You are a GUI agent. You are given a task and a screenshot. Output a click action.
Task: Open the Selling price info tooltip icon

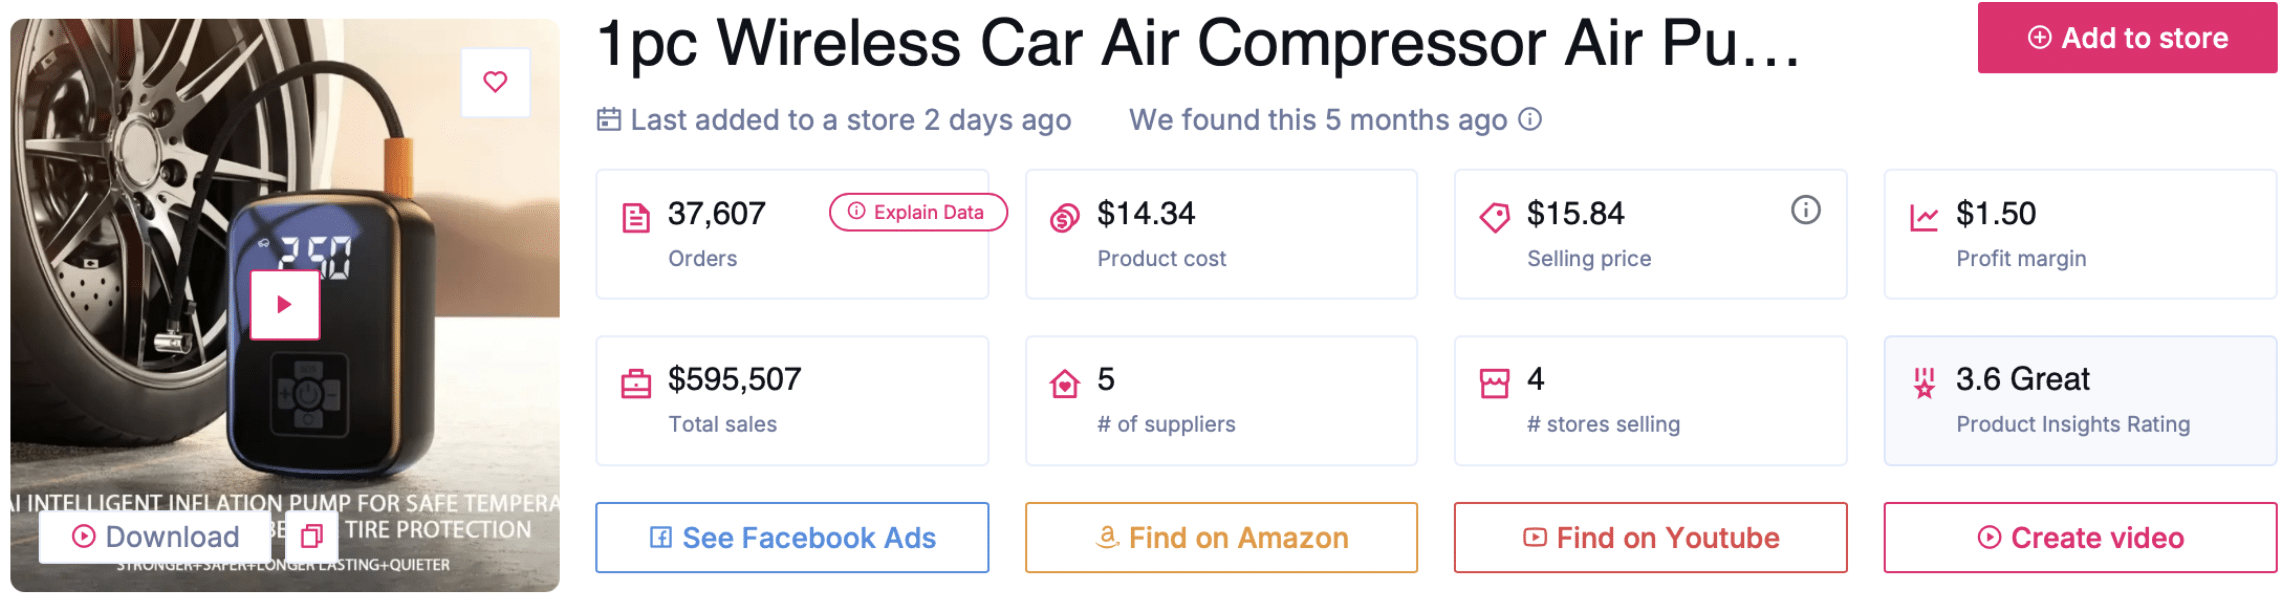coord(1804,211)
